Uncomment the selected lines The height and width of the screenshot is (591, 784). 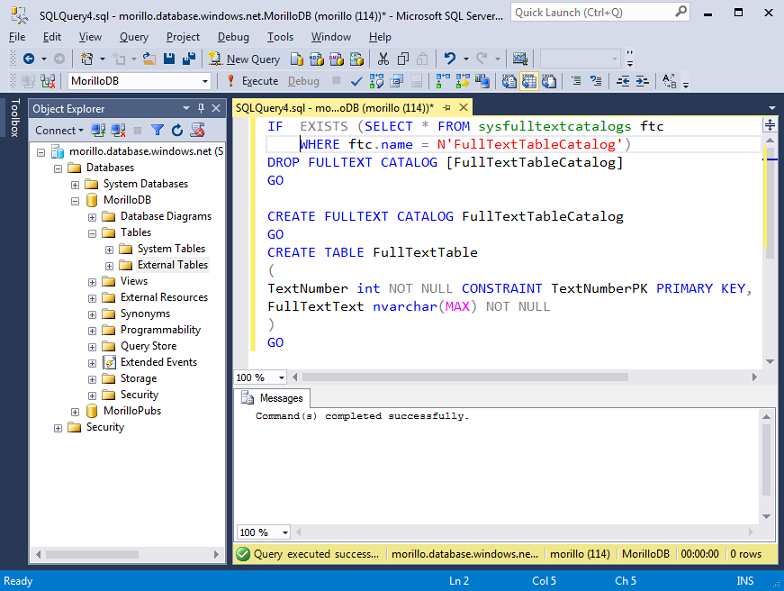pyautogui.click(x=596, y=81)
